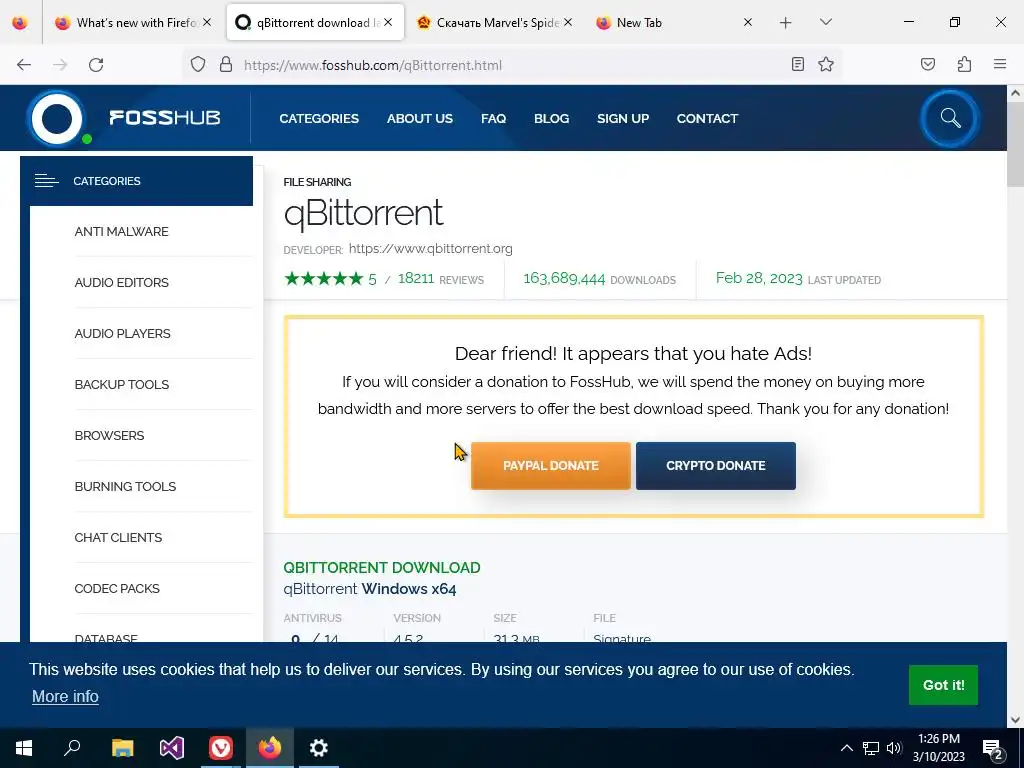
Task: Open the network tray icon
Action: coord(871,748)
